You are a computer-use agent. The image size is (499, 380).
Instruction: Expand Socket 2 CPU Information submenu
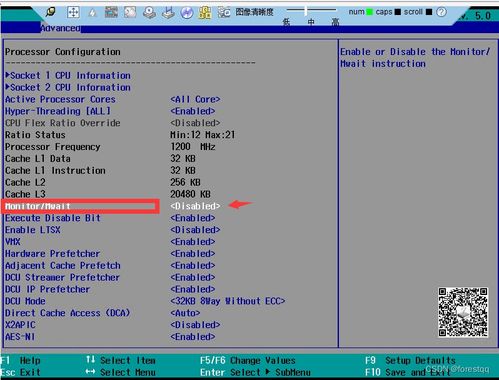[68, 88]
